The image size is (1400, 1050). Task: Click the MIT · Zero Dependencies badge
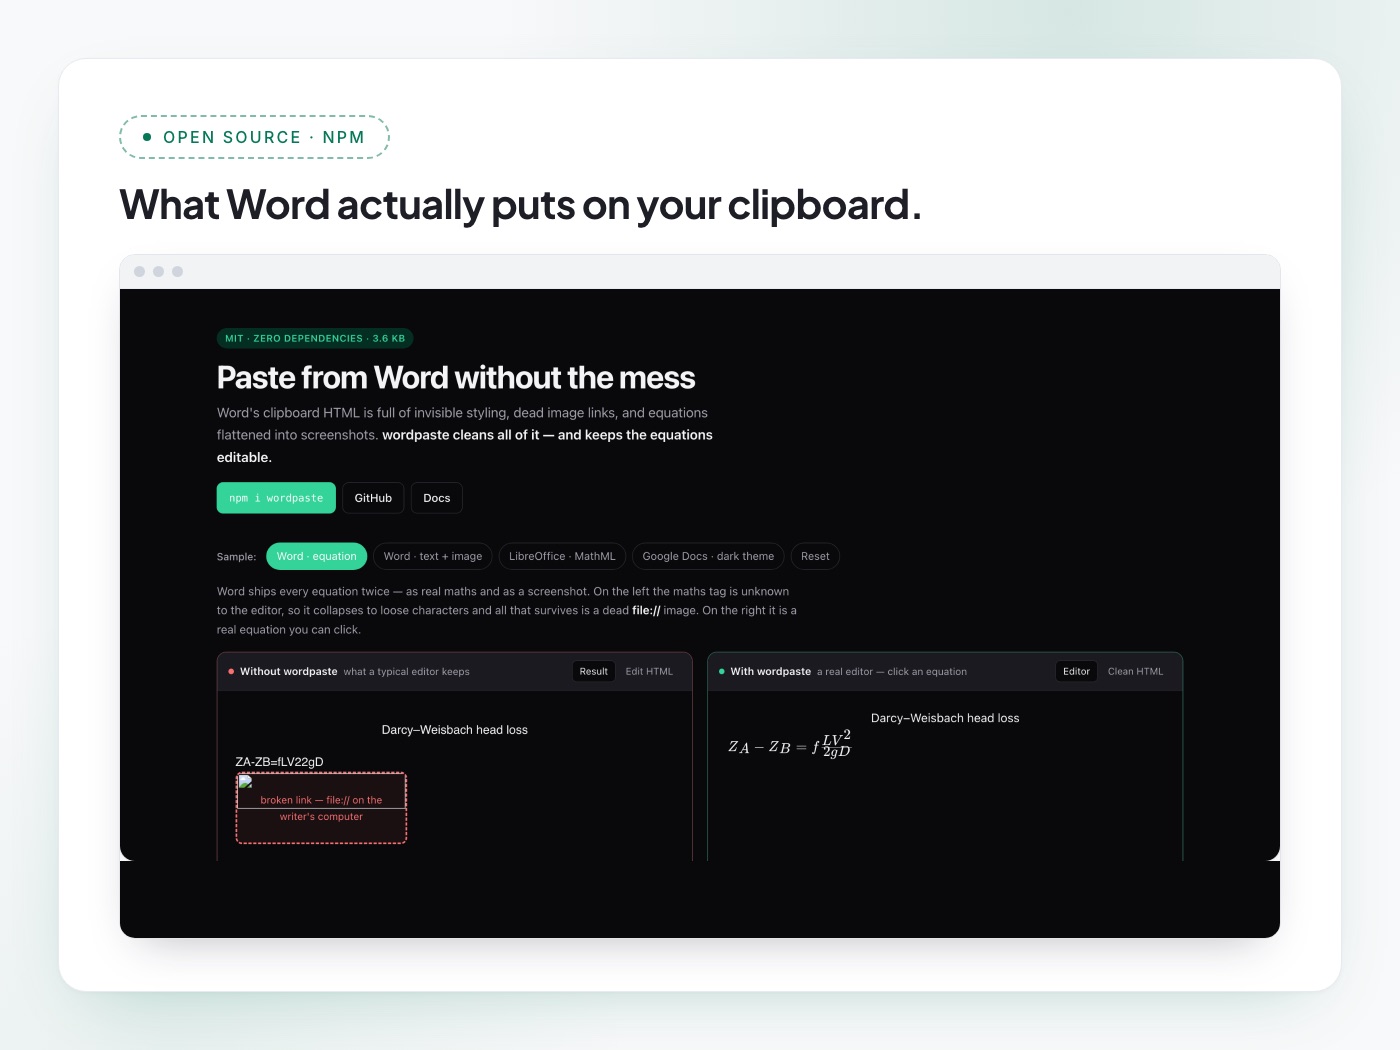coord(315,338)
